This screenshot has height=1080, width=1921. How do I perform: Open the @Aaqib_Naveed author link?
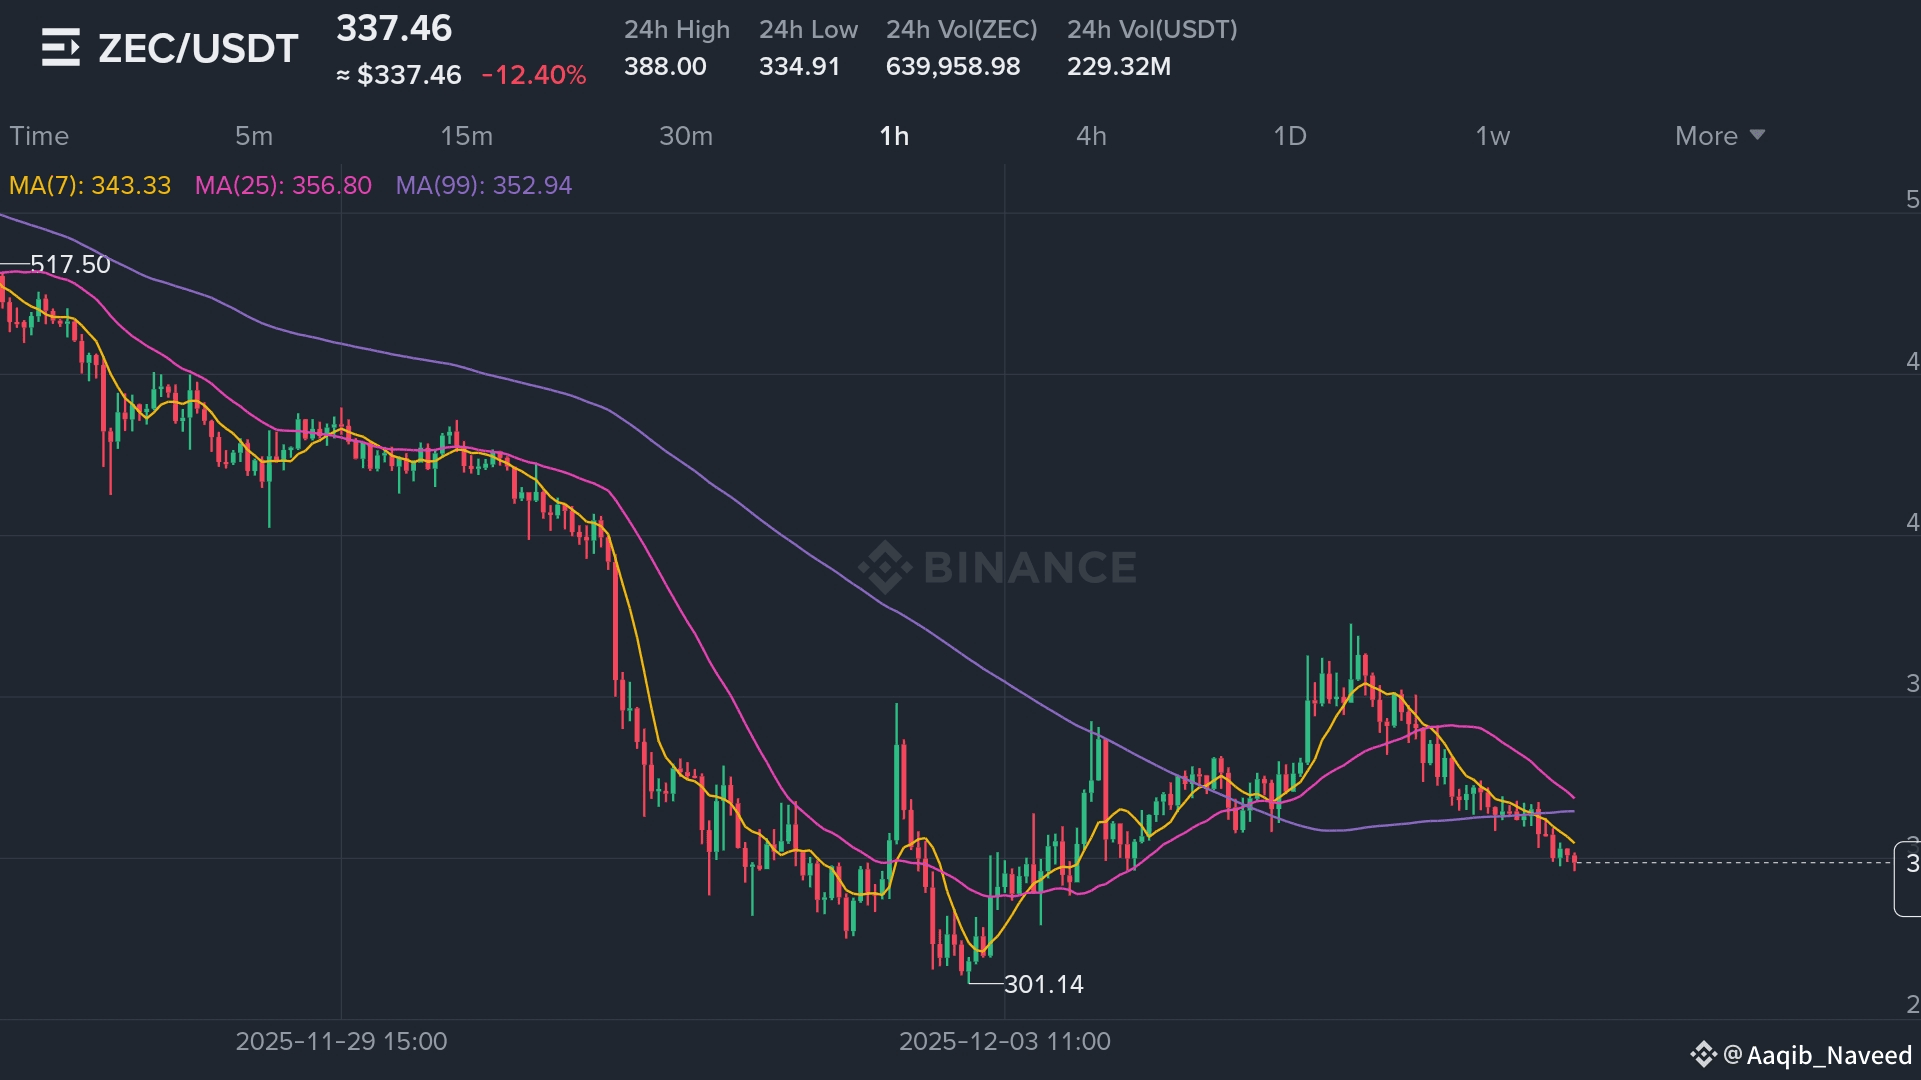(x=1818, y=1055)
